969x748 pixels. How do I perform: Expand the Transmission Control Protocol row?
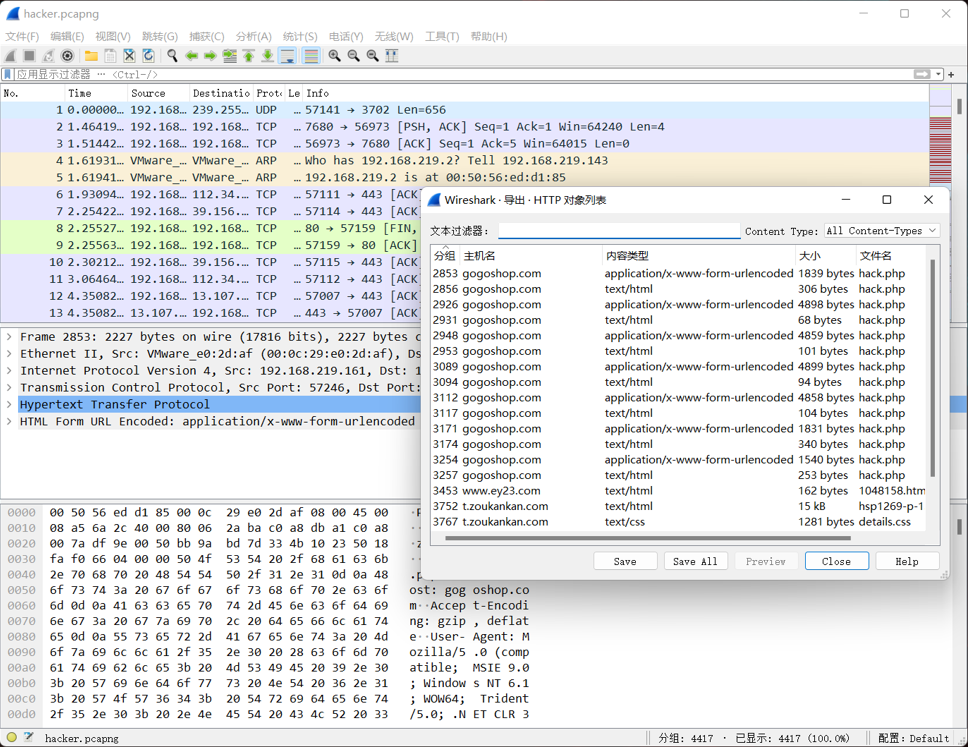click(x=9, y=388)
